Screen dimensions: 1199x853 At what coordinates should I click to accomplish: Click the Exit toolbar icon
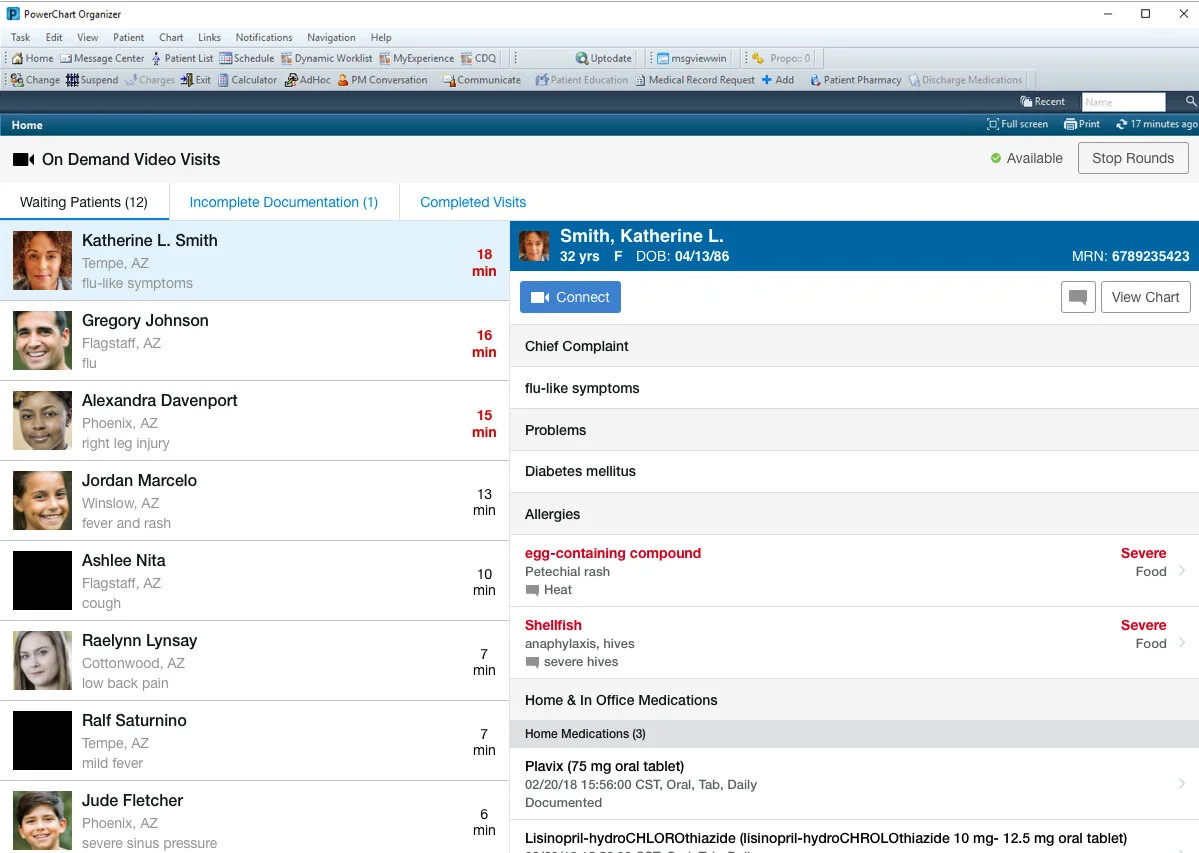[196, 79]
